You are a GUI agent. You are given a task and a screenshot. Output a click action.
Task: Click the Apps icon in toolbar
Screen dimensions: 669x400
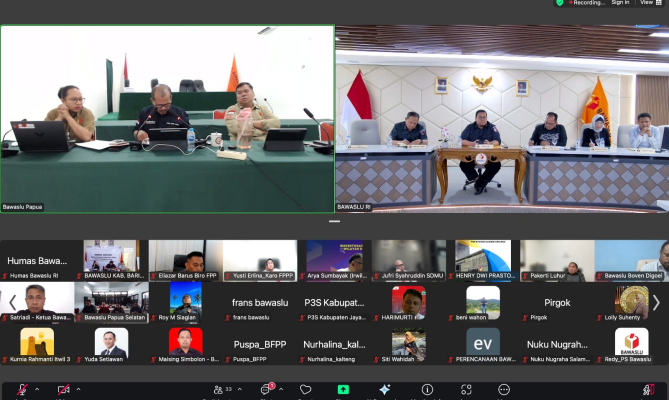468,390
